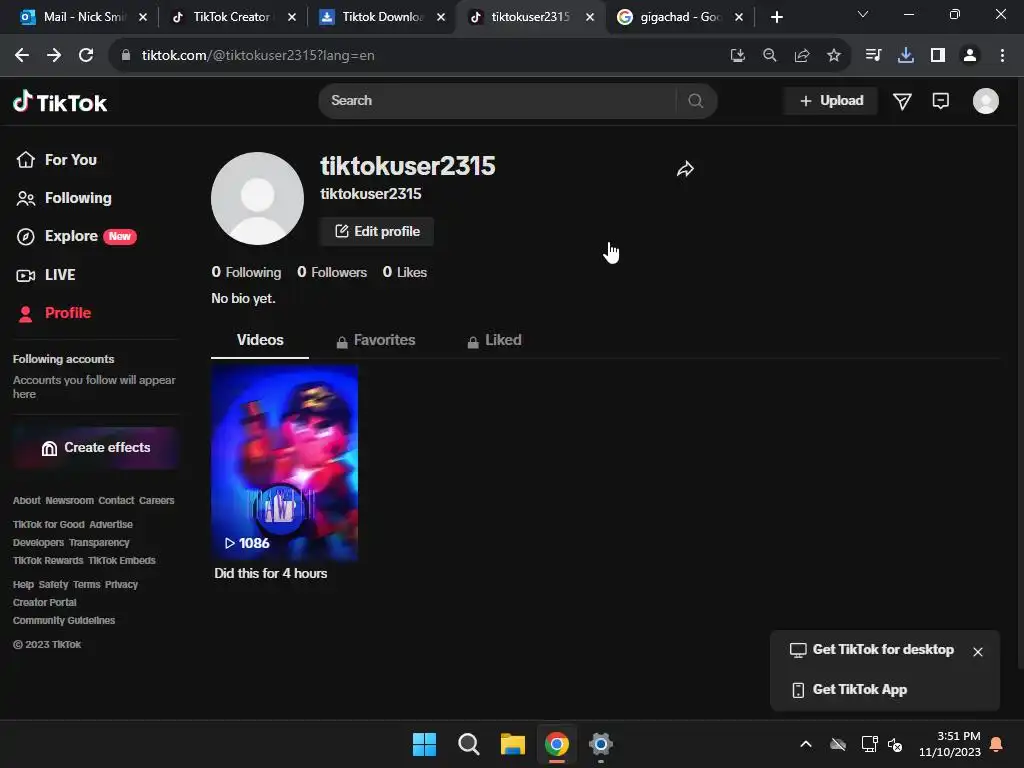Click the Upload button
1024x768 pixels.
click(831, 101)
